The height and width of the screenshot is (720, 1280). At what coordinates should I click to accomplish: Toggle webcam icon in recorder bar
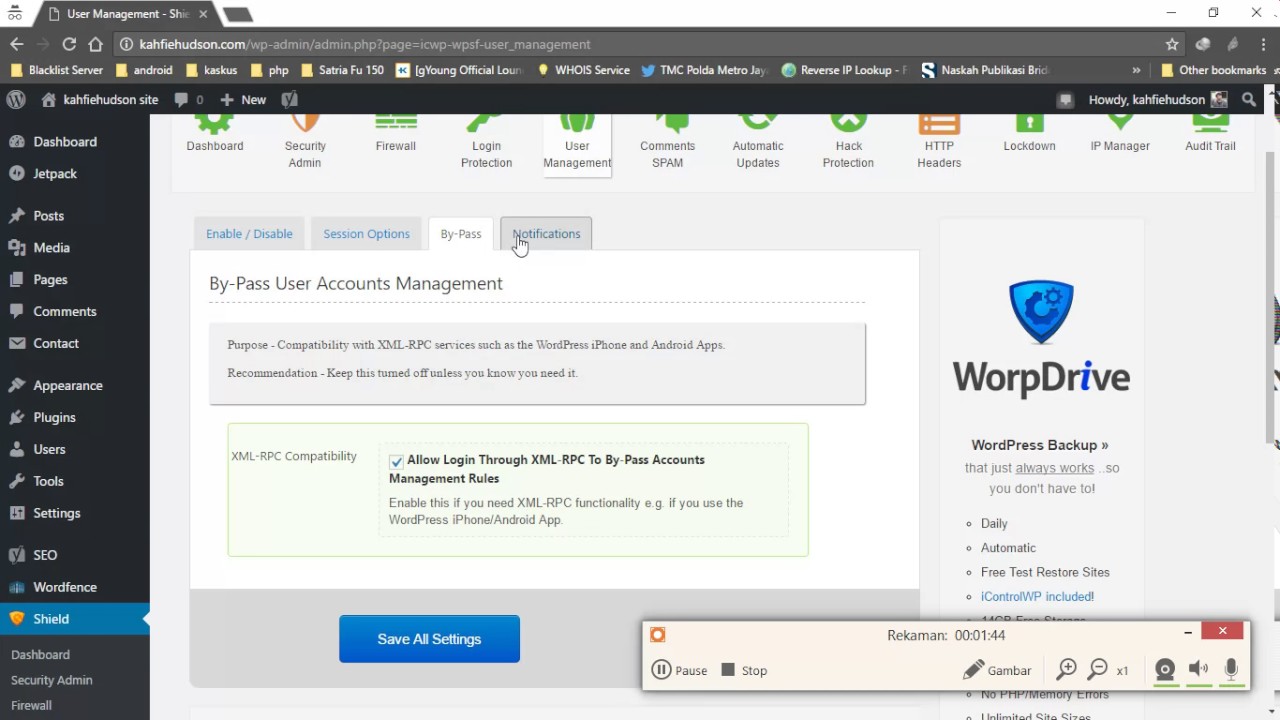[x=1164, y=670]
